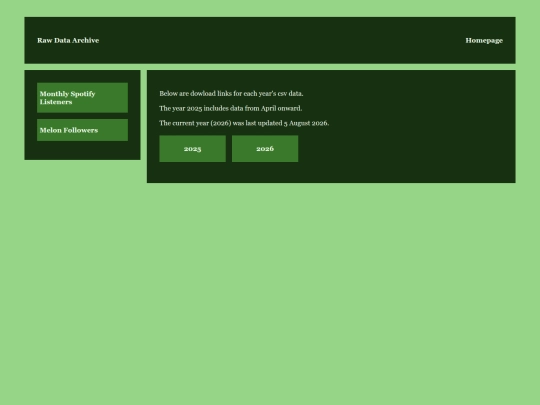Image resolution: width=540 pixels, height=405 pixels.
Task: Select Melon Followers in sidebar
Action: 82,130
